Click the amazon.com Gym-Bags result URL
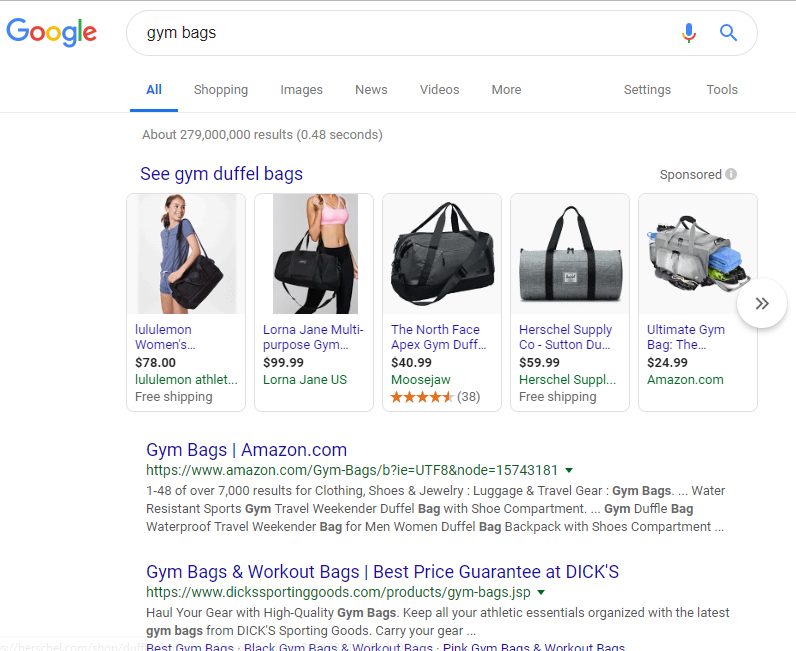This screenshot has width=796, height=651. tap(352, 470)
